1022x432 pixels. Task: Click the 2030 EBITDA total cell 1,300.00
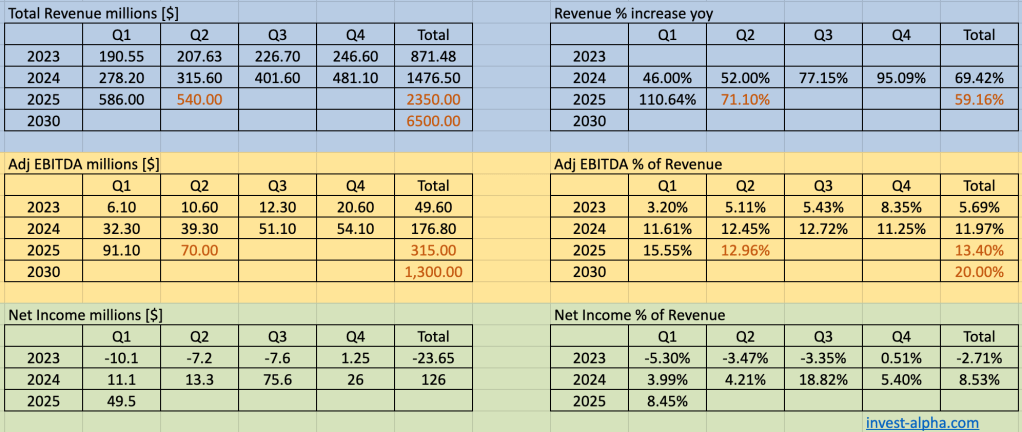tap(432, 271)
